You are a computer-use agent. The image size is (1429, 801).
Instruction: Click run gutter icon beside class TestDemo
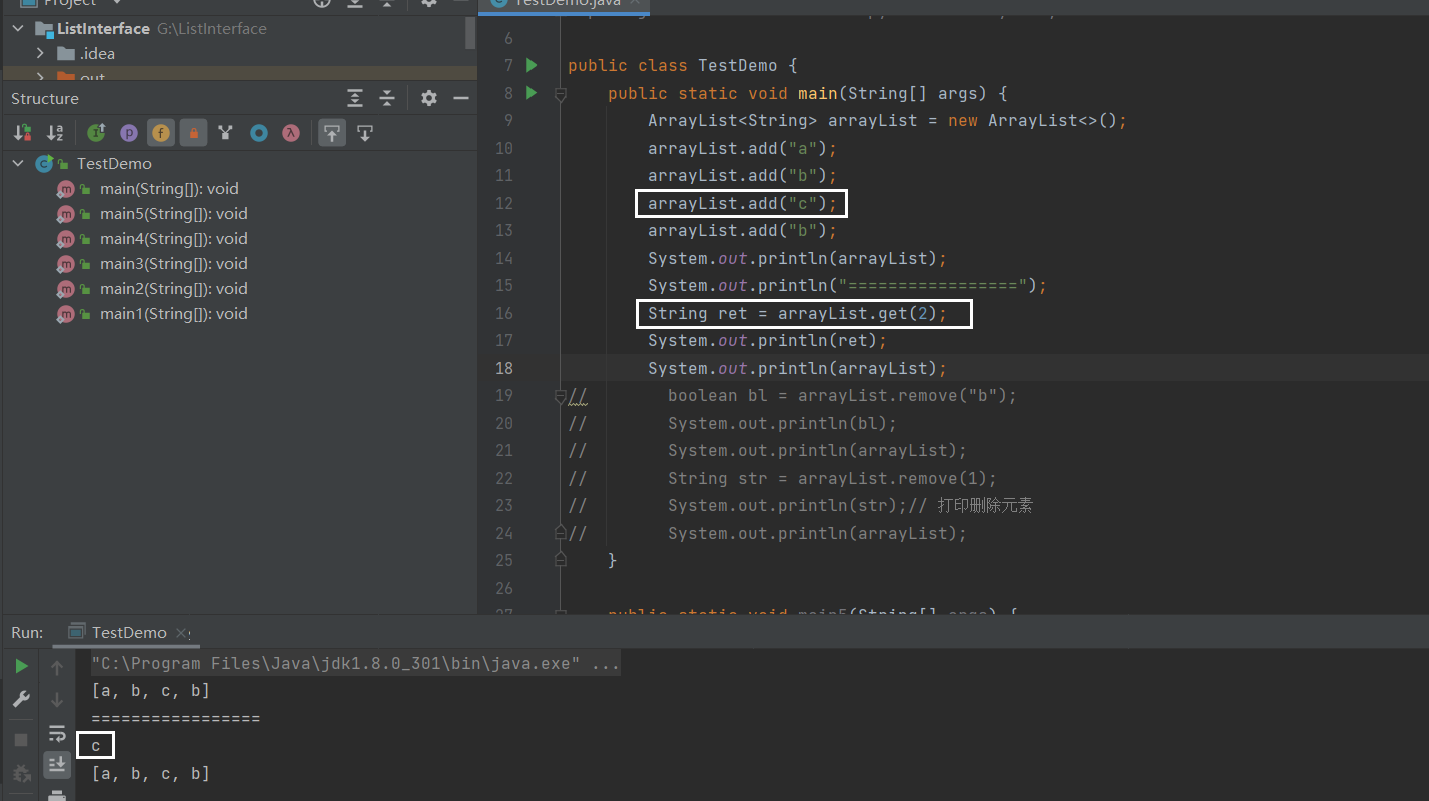532,65
